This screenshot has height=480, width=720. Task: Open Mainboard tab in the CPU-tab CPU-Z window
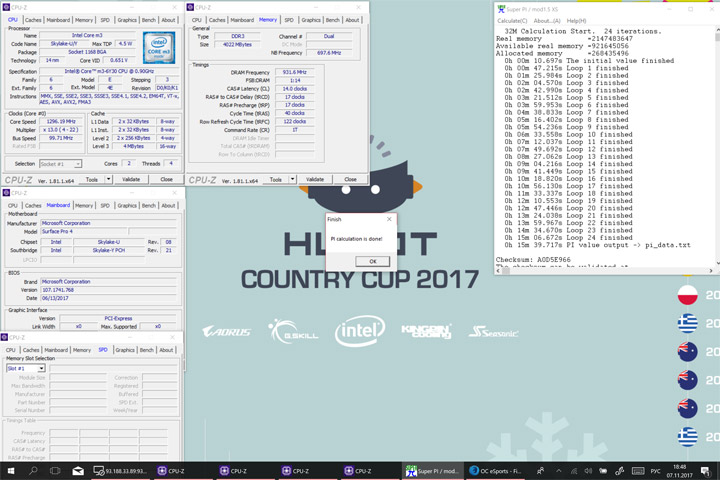(58, 20)
